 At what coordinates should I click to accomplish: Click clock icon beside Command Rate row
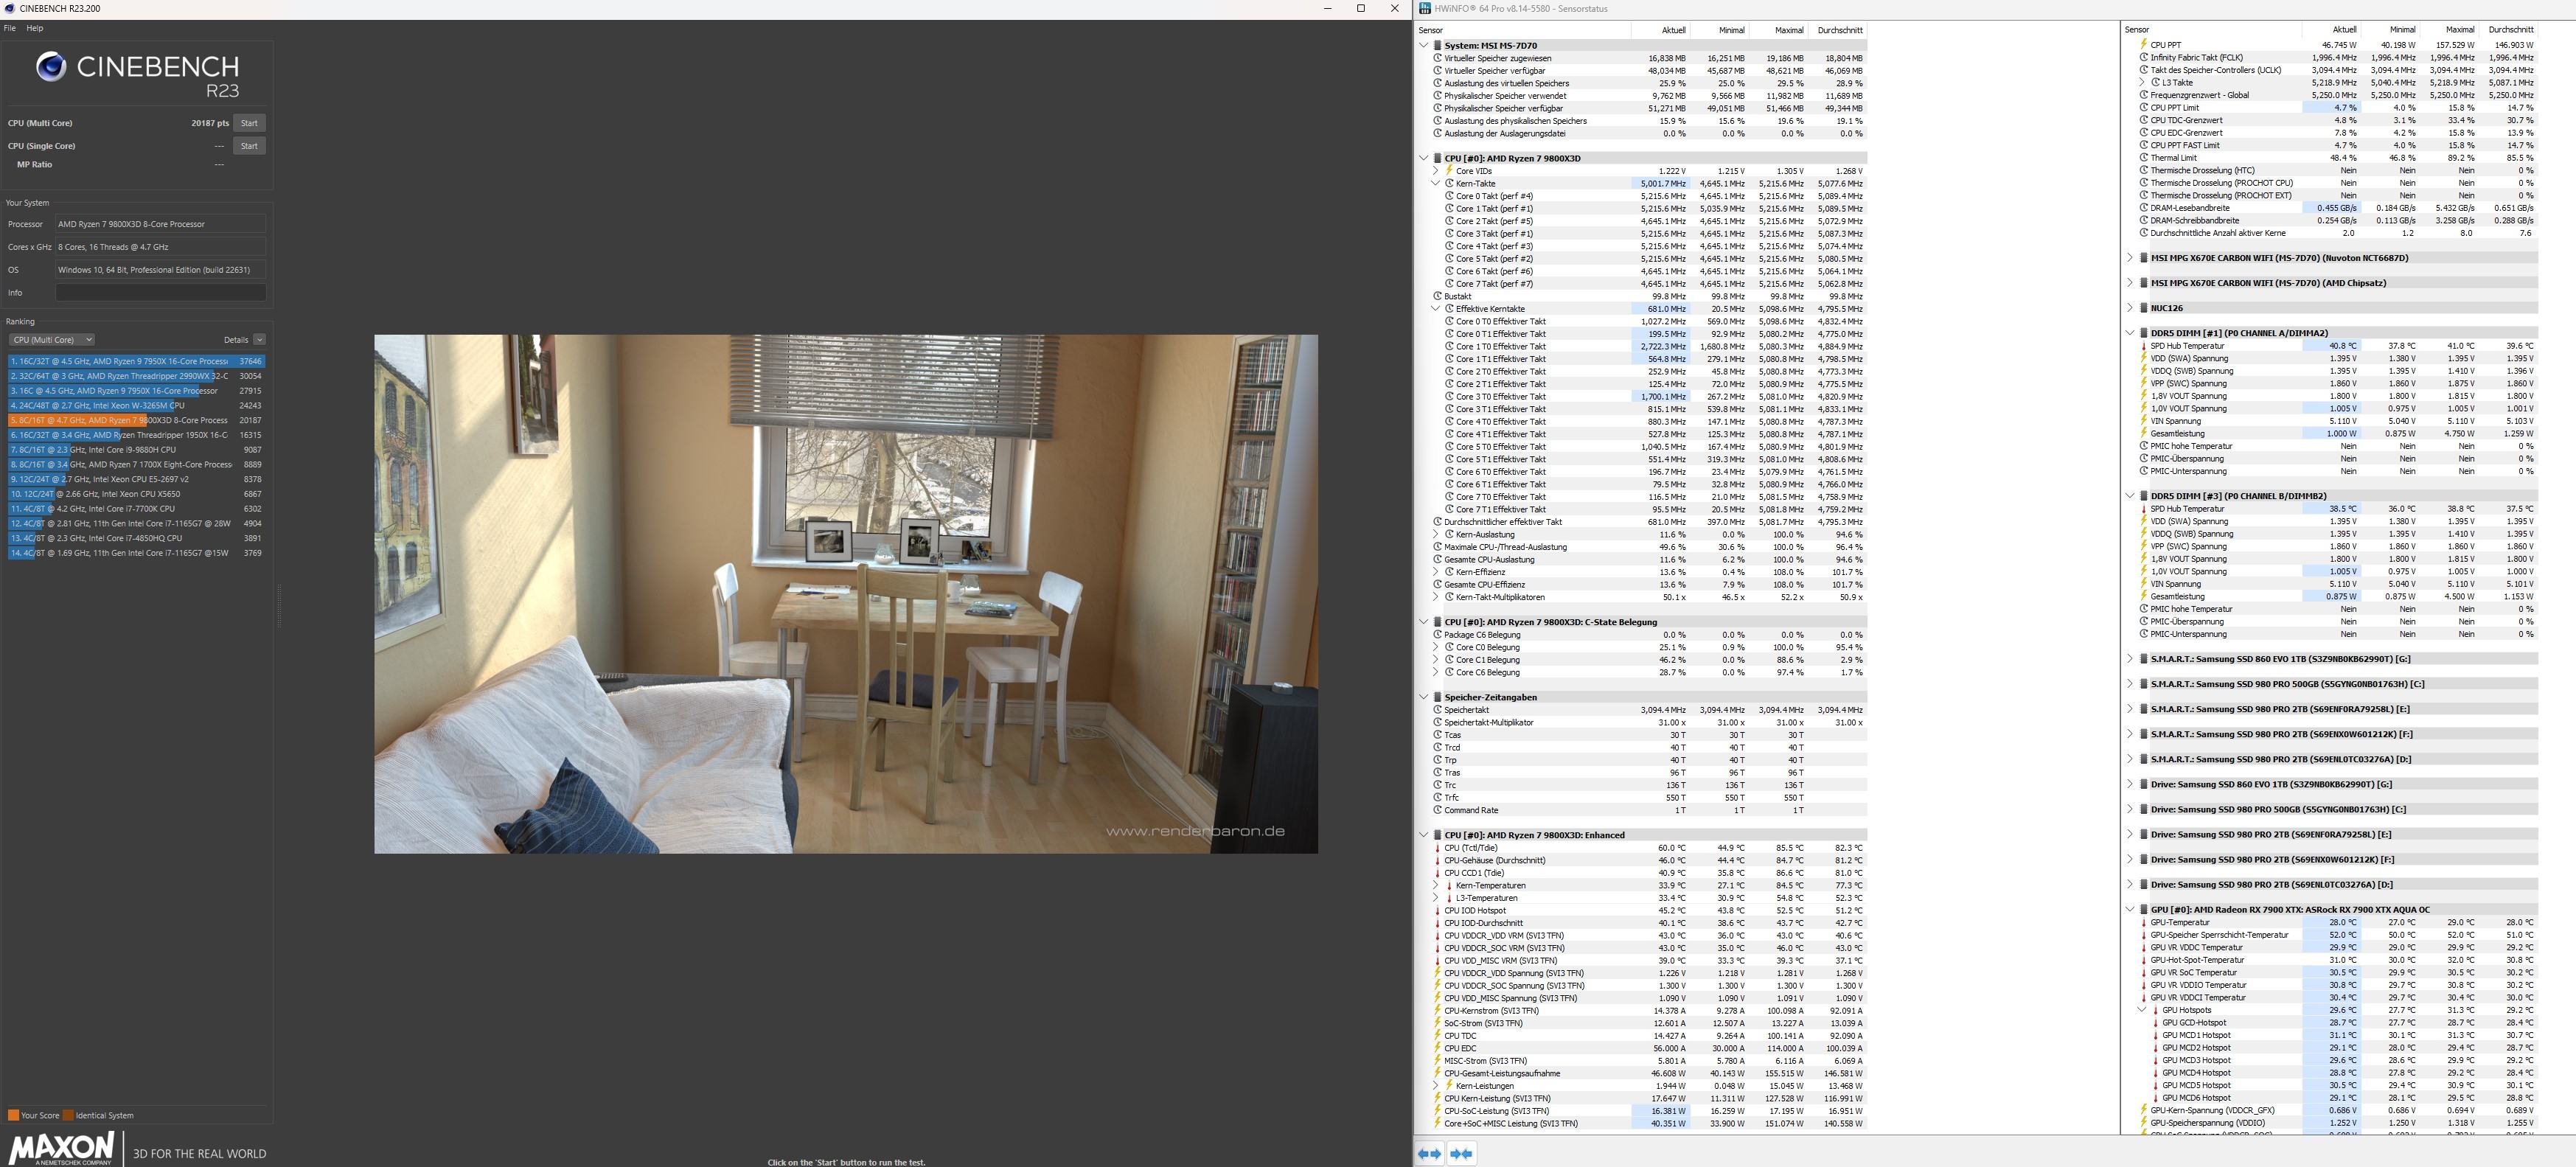1438,810
